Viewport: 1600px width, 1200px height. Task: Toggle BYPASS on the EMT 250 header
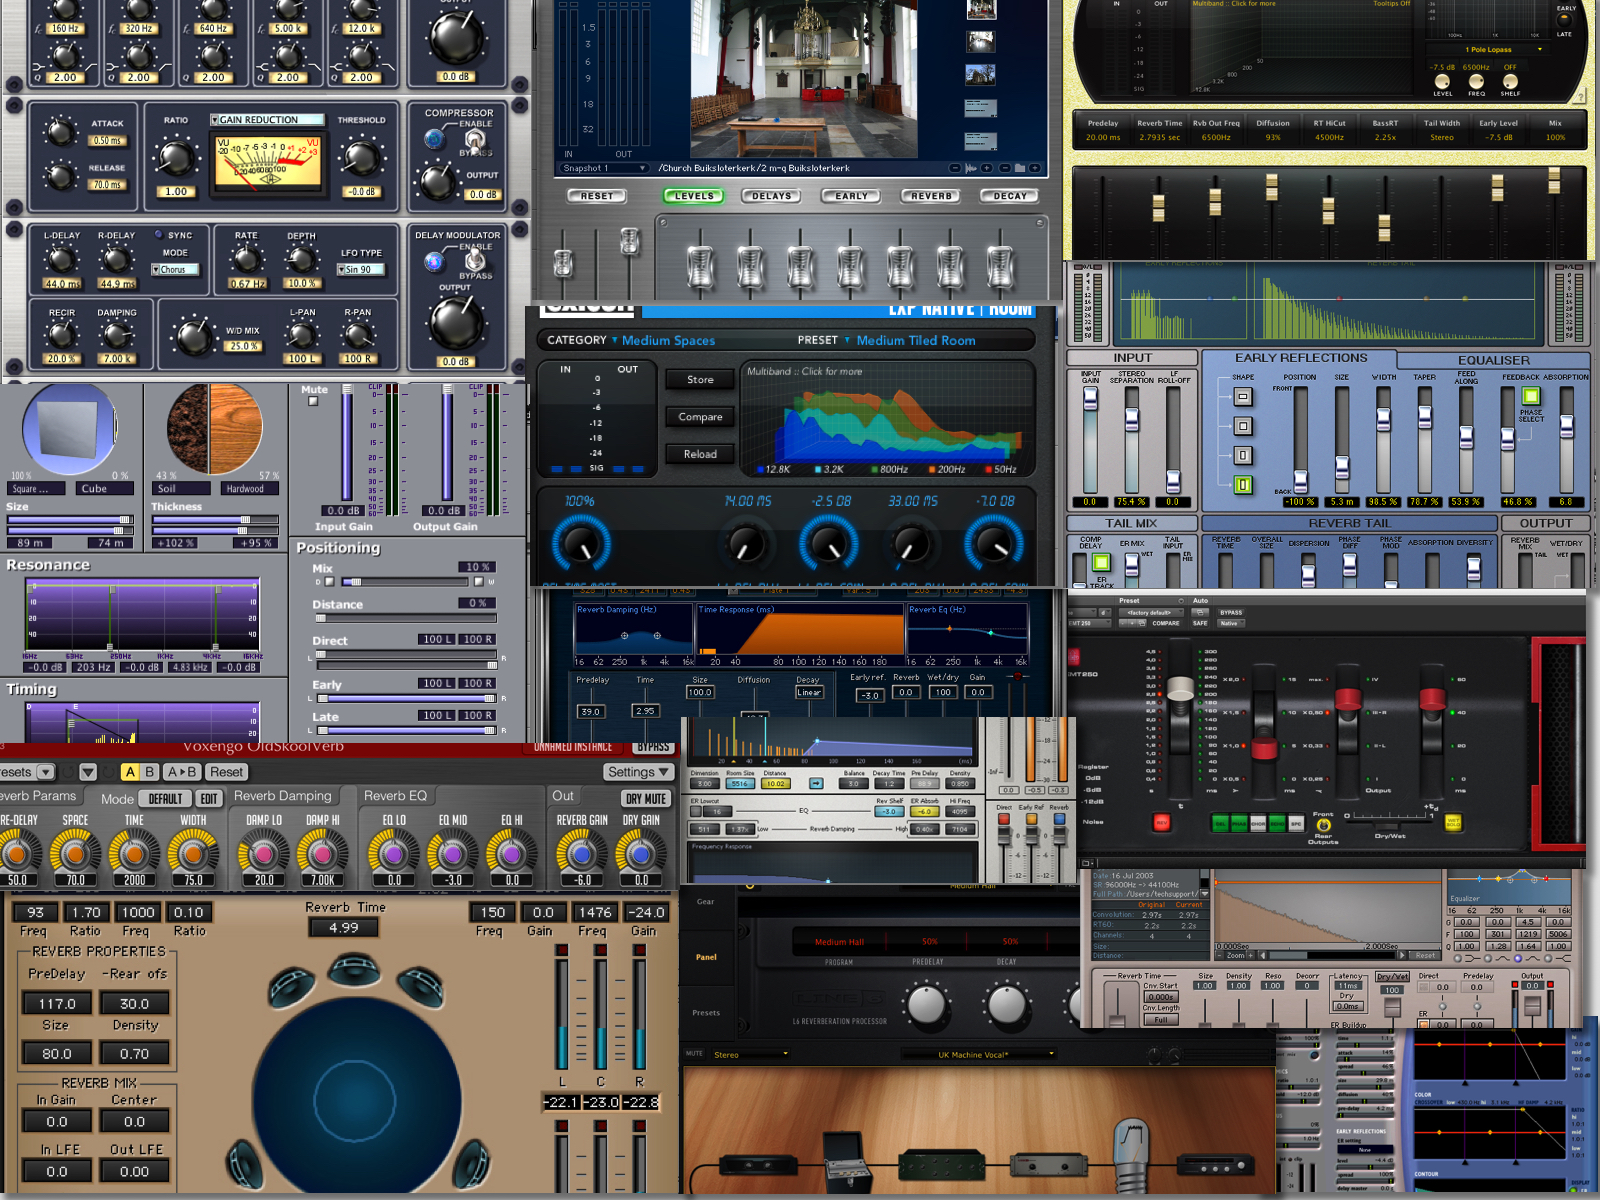1231,612
